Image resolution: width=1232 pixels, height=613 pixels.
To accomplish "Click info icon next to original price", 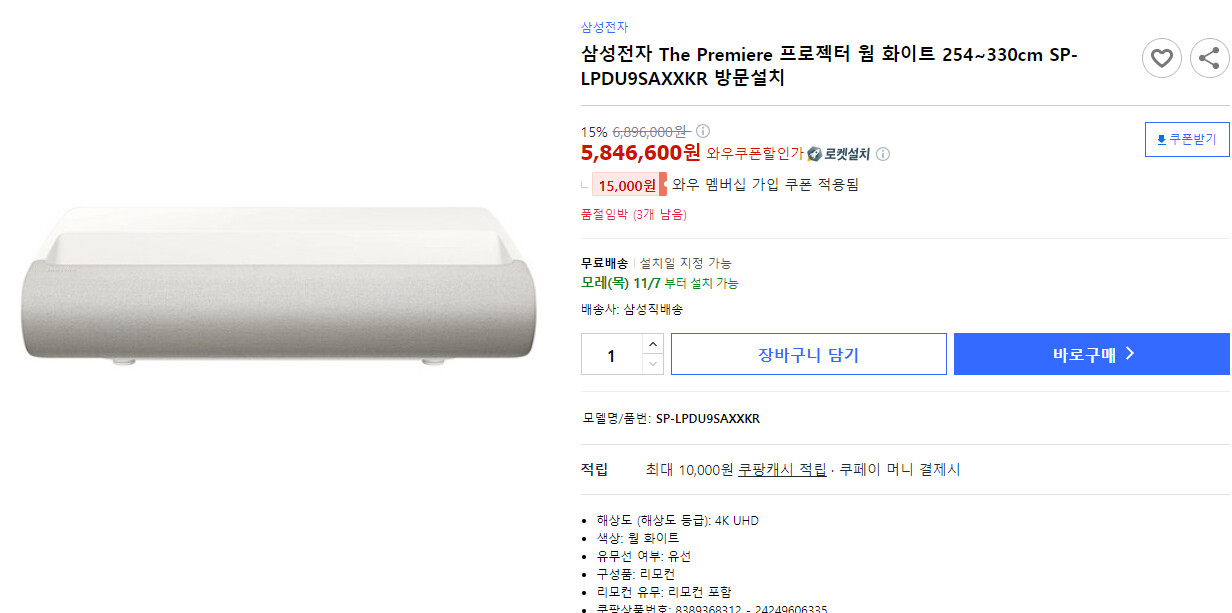I will pyautogui.click(x=703, y=131).
